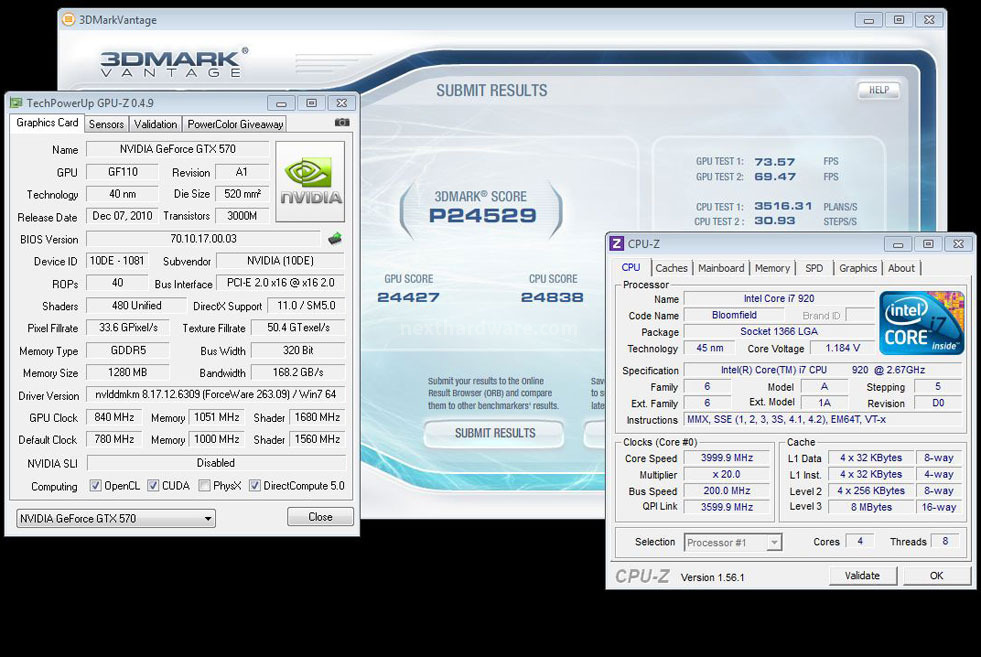This screenshot has width=981, height=657.
Task: Click the Multiplier value x 20.0
Action: 727,474
